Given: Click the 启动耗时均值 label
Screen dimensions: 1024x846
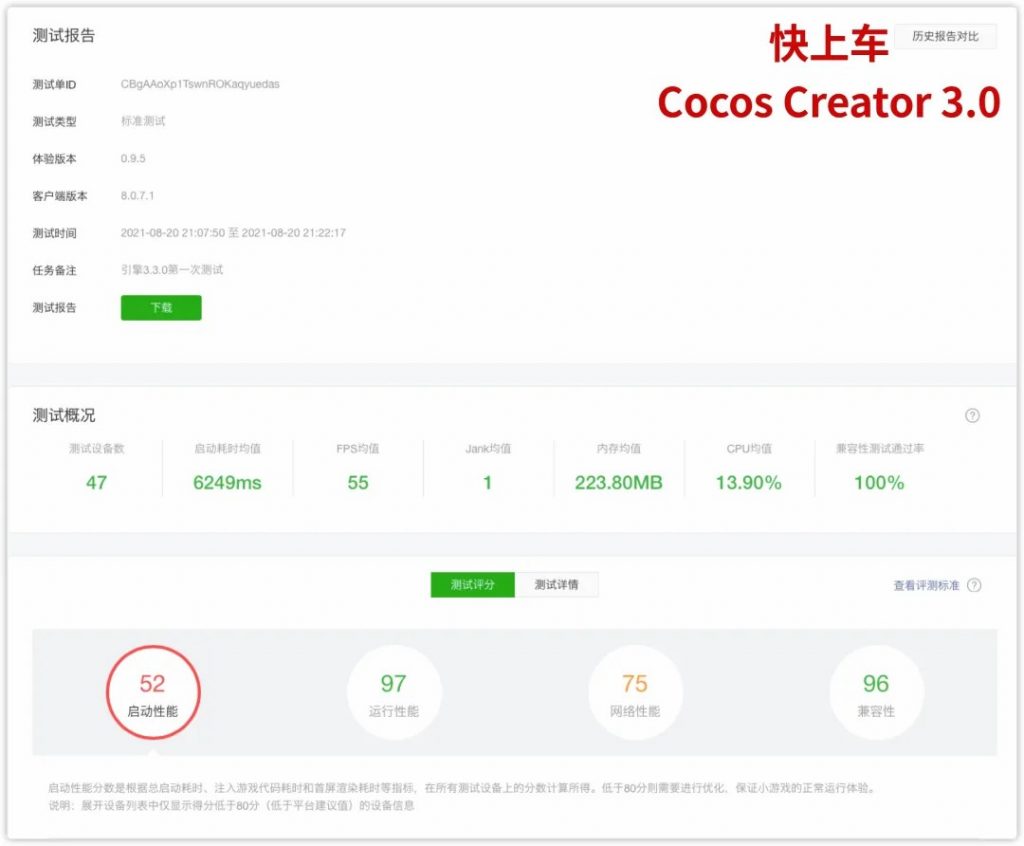Looking at the screenshot, I should pos(227,449).
